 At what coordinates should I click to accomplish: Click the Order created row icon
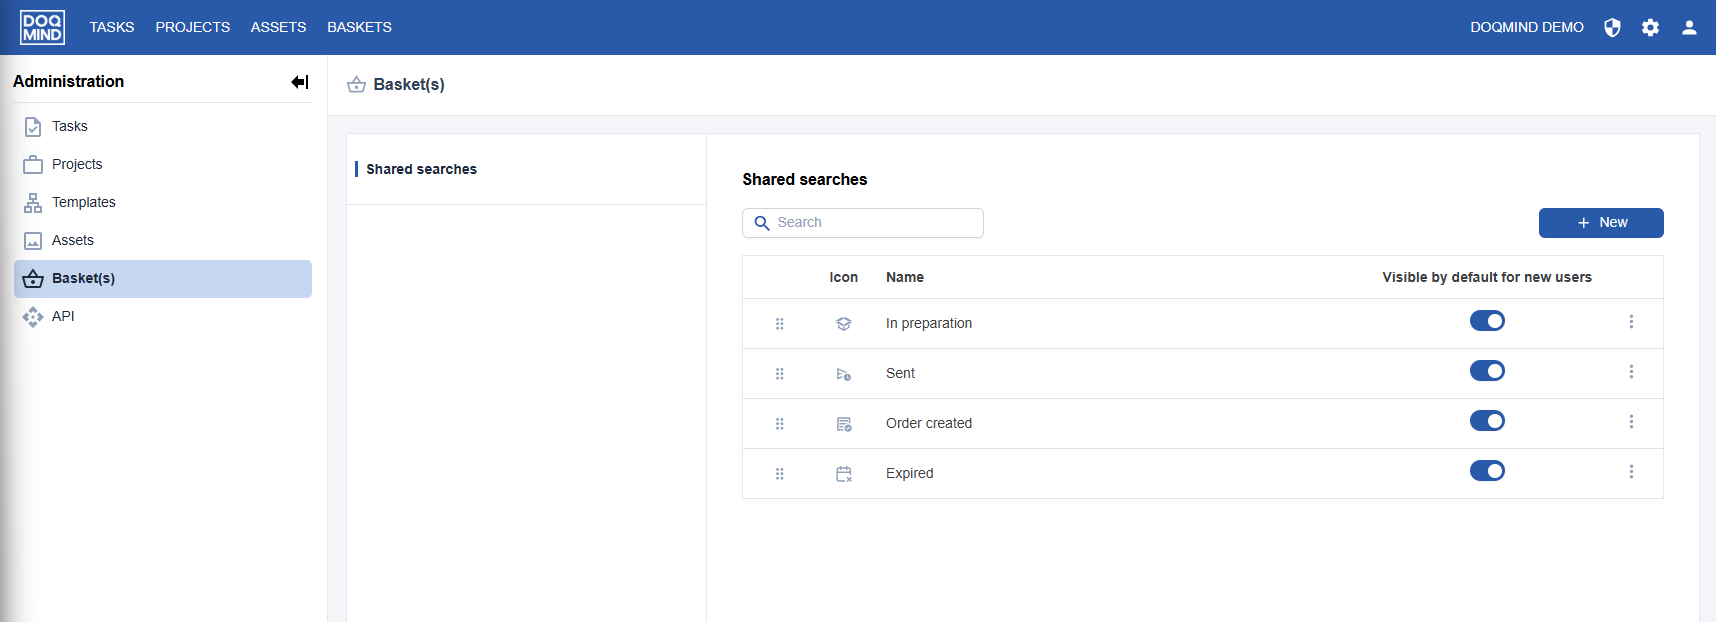[x=843, y=424]
